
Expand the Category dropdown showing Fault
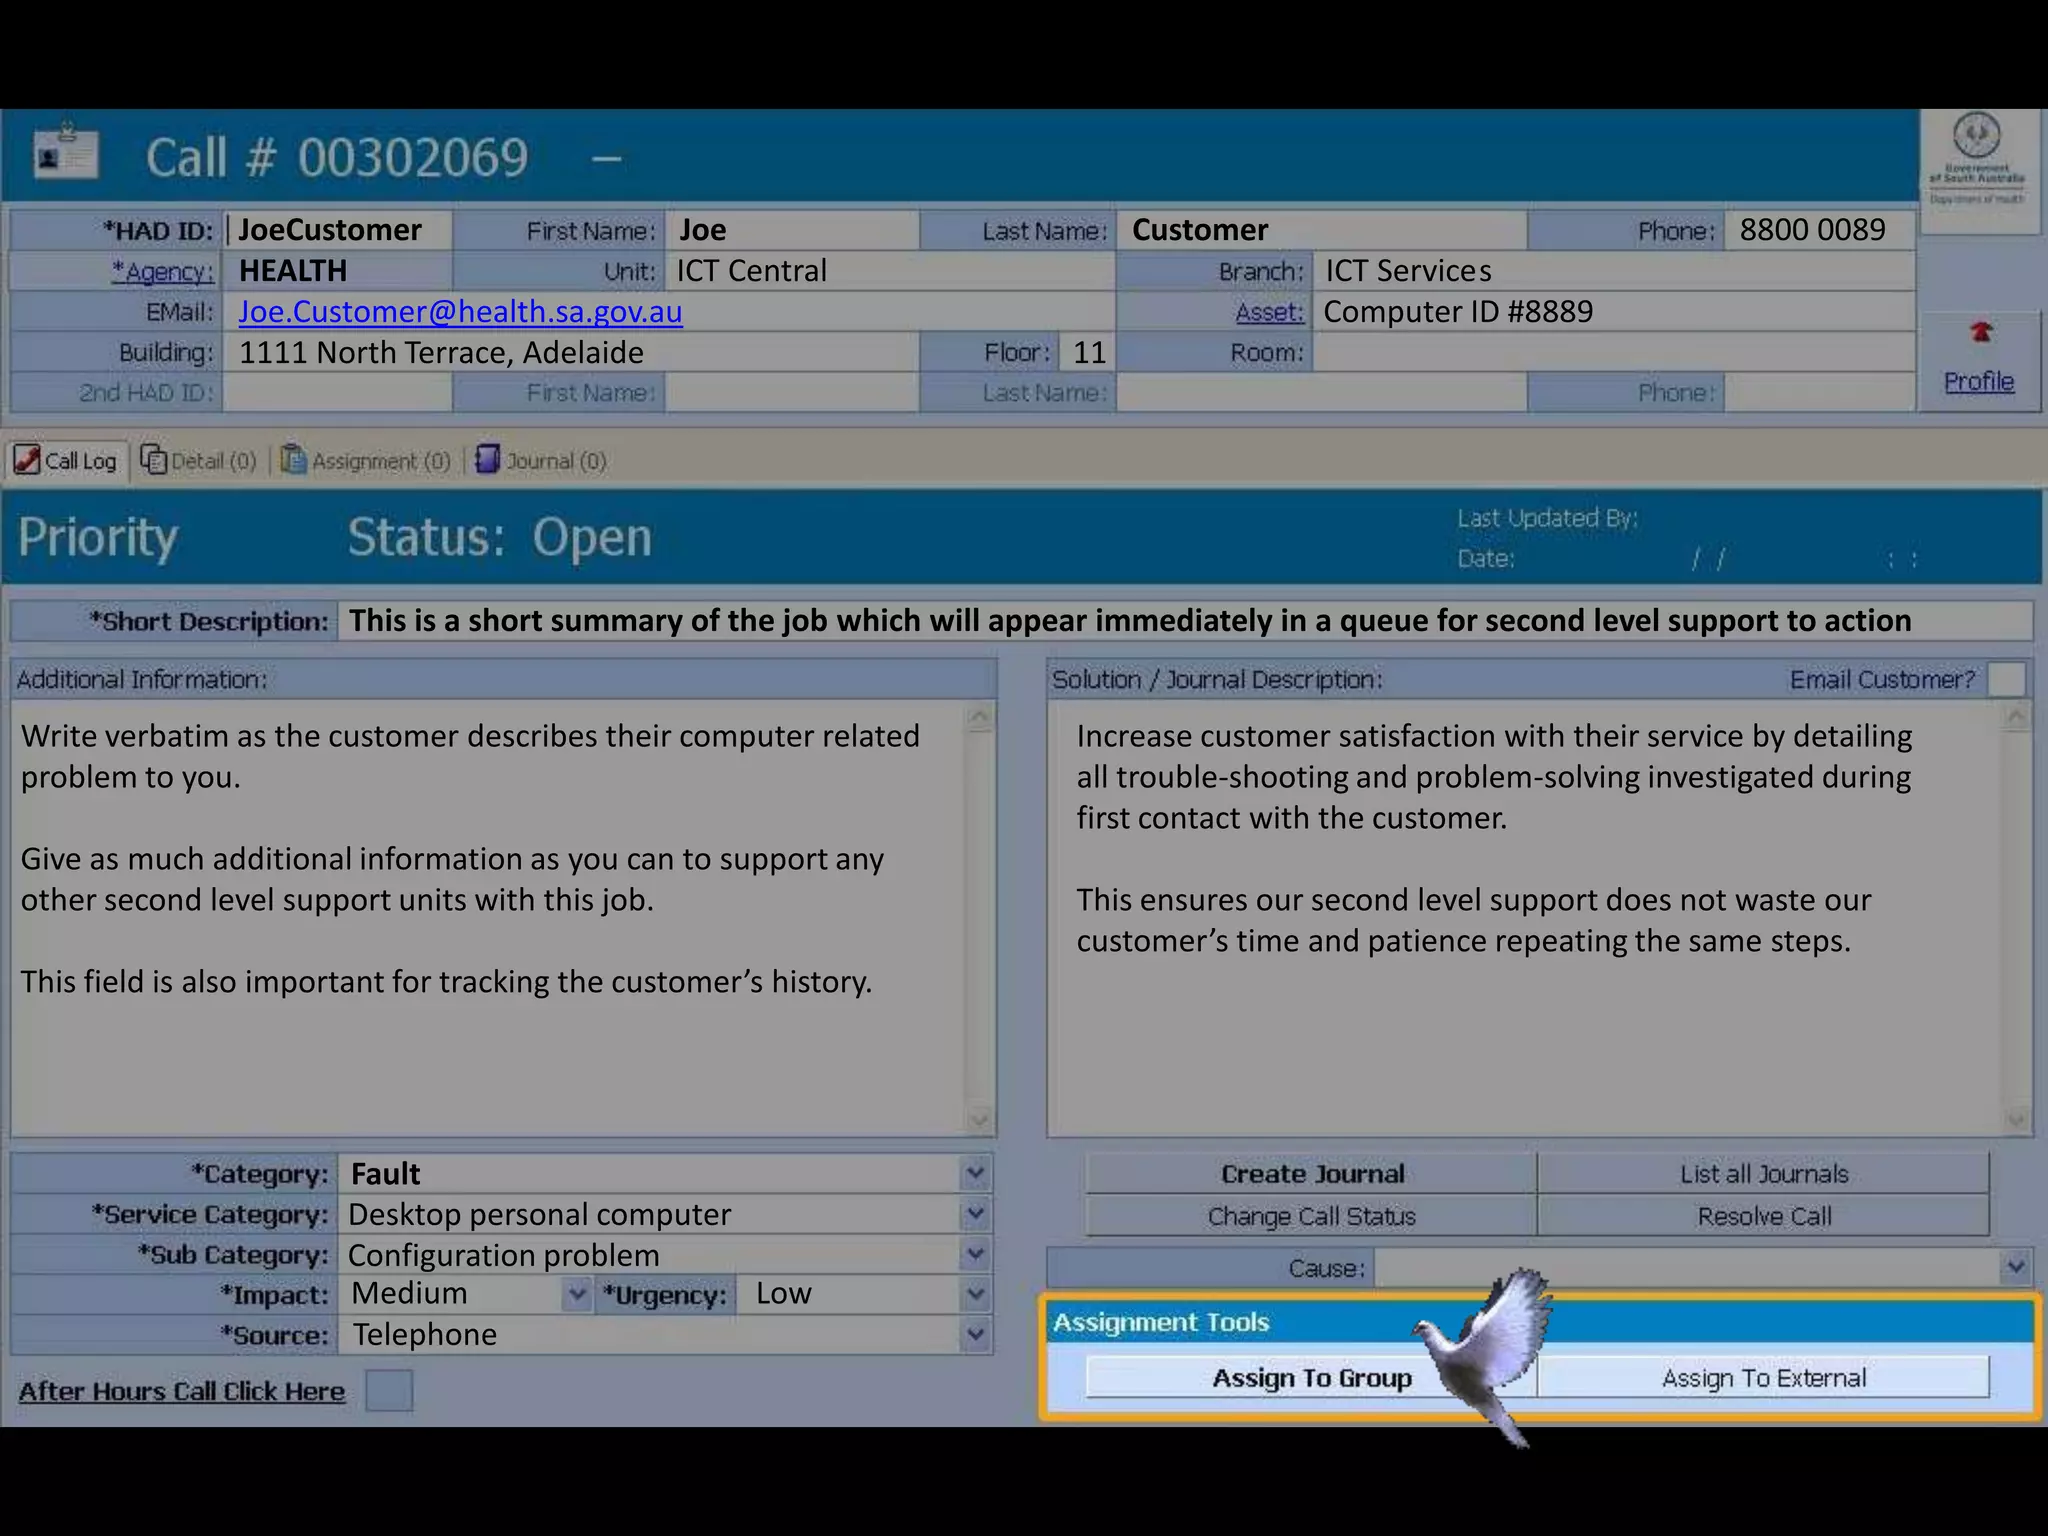point(975,1173)
